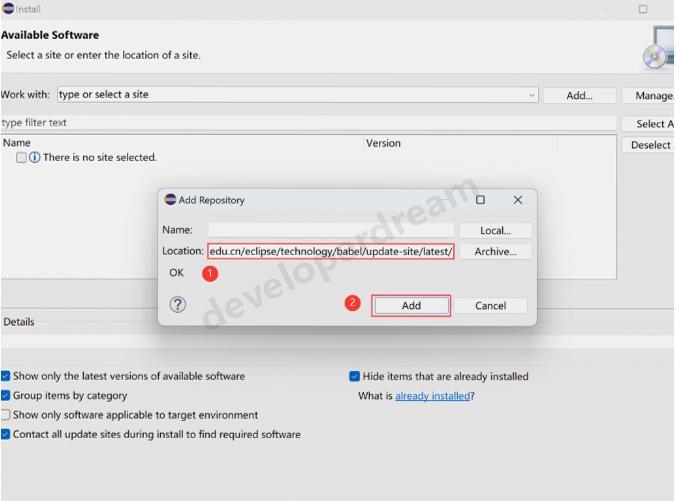Close the Add Repository dialog

(517, 200)
